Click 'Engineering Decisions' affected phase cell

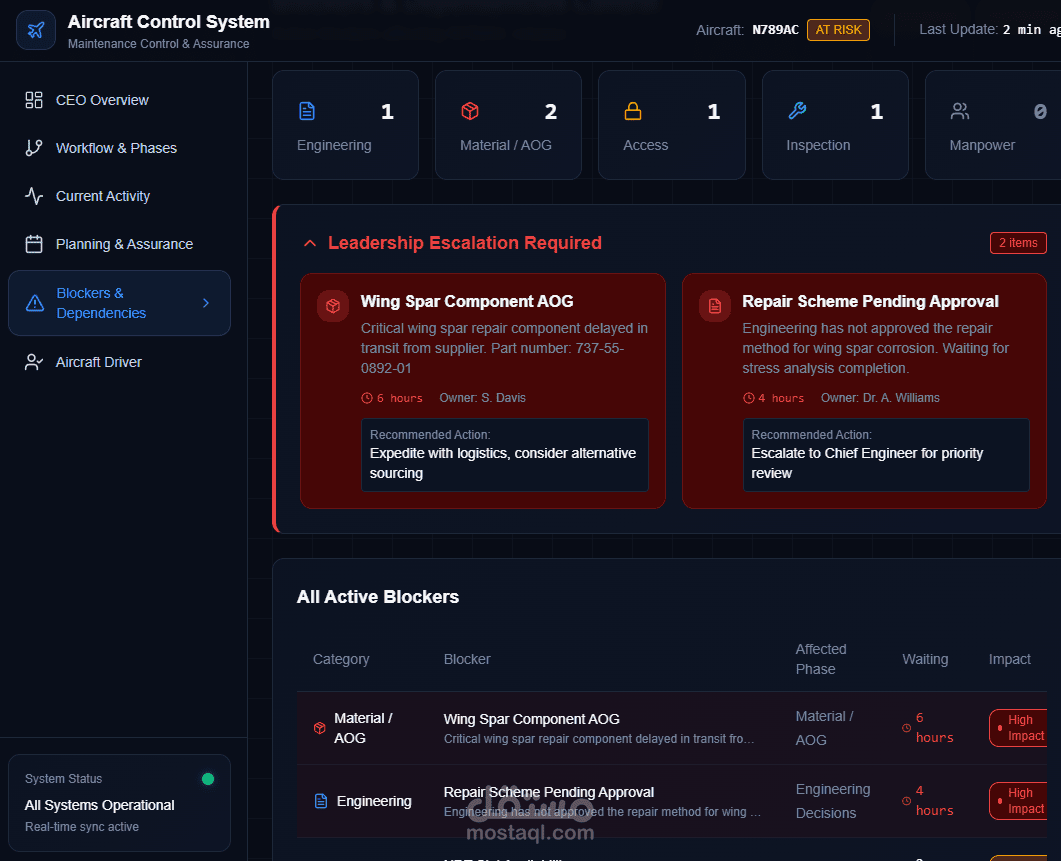click(833, 801)
